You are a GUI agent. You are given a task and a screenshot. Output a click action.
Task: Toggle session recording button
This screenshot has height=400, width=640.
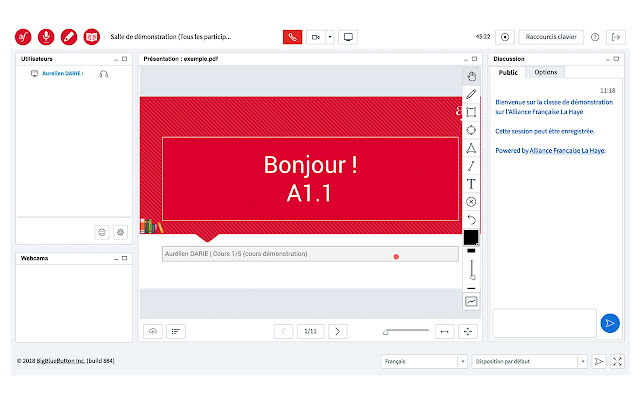(505, 37)
